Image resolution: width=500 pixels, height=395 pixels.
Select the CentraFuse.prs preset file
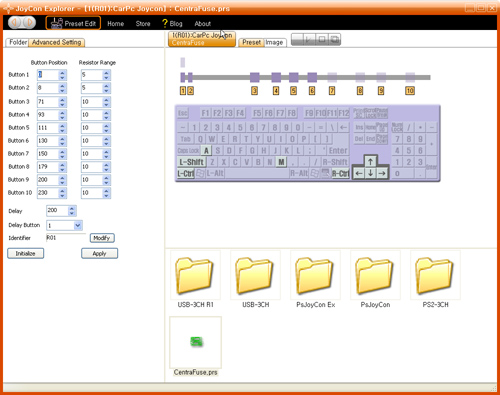[x=195, y=346]
